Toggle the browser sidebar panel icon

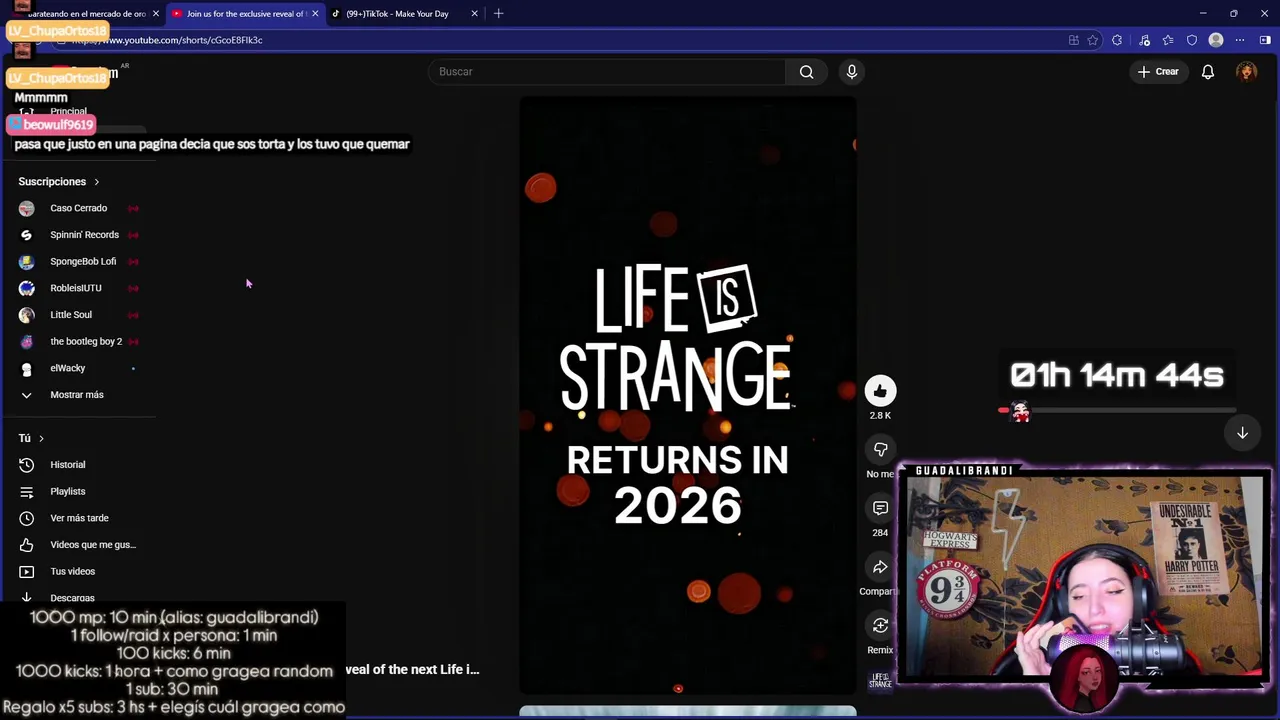[1265, 40]
